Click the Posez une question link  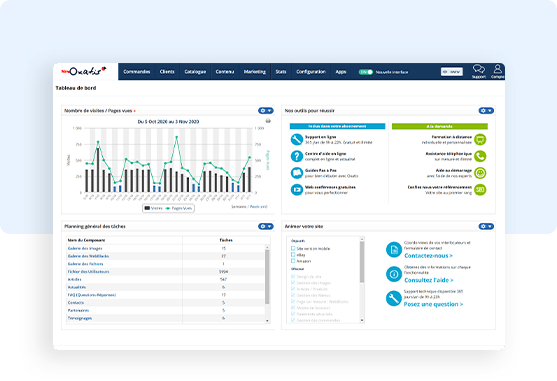coord(433,304)
